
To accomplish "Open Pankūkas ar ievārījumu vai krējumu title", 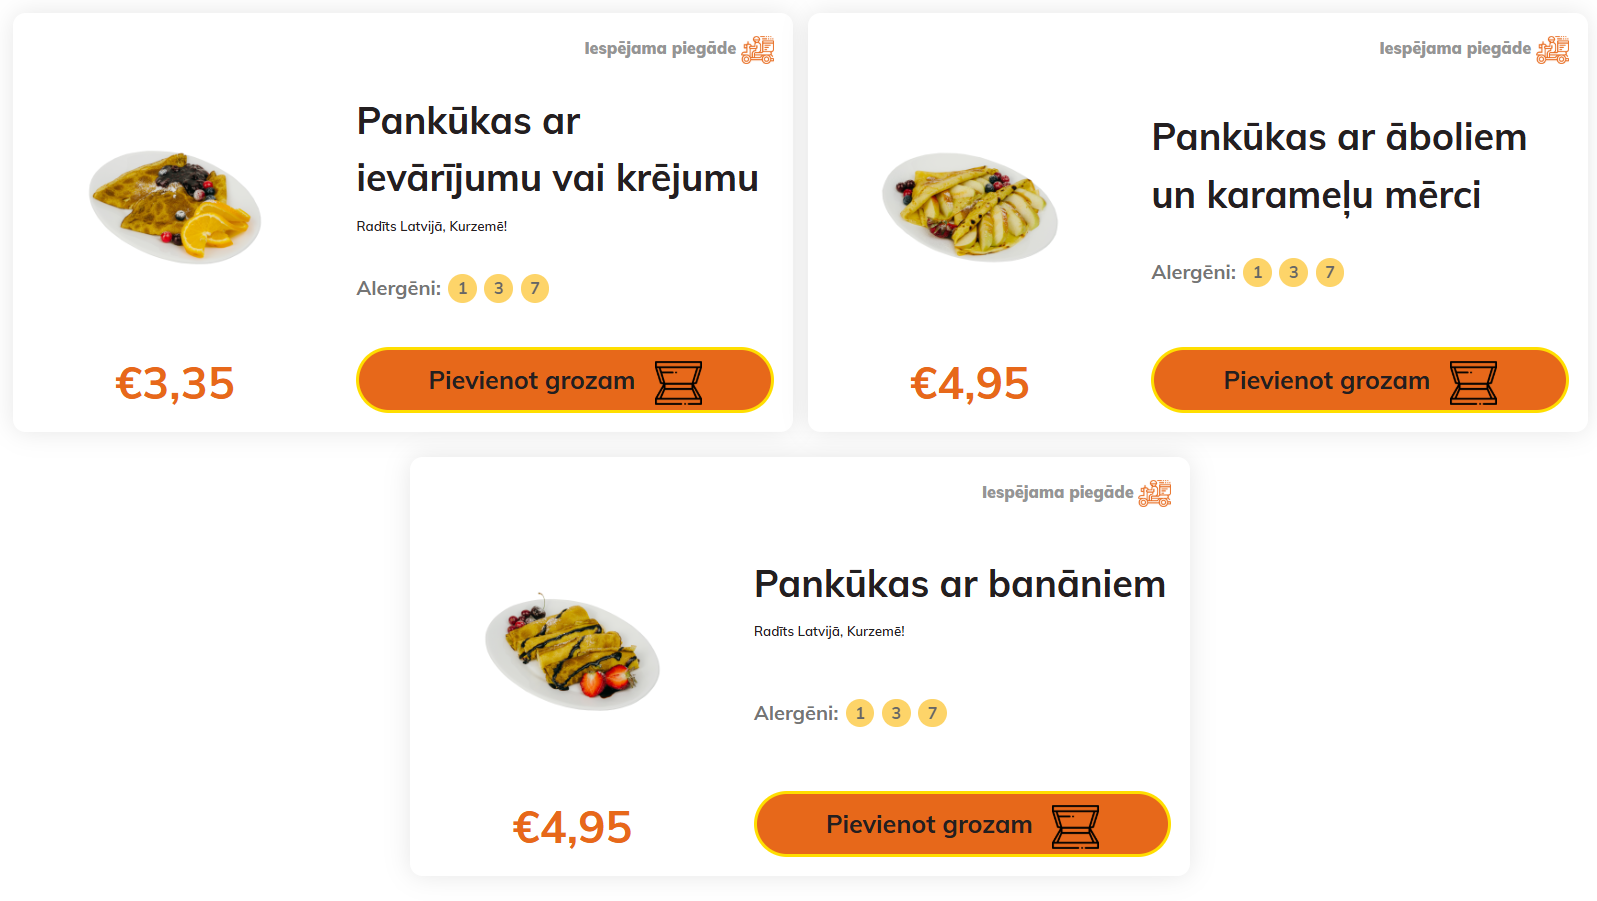I will click(x=557, y=150).
